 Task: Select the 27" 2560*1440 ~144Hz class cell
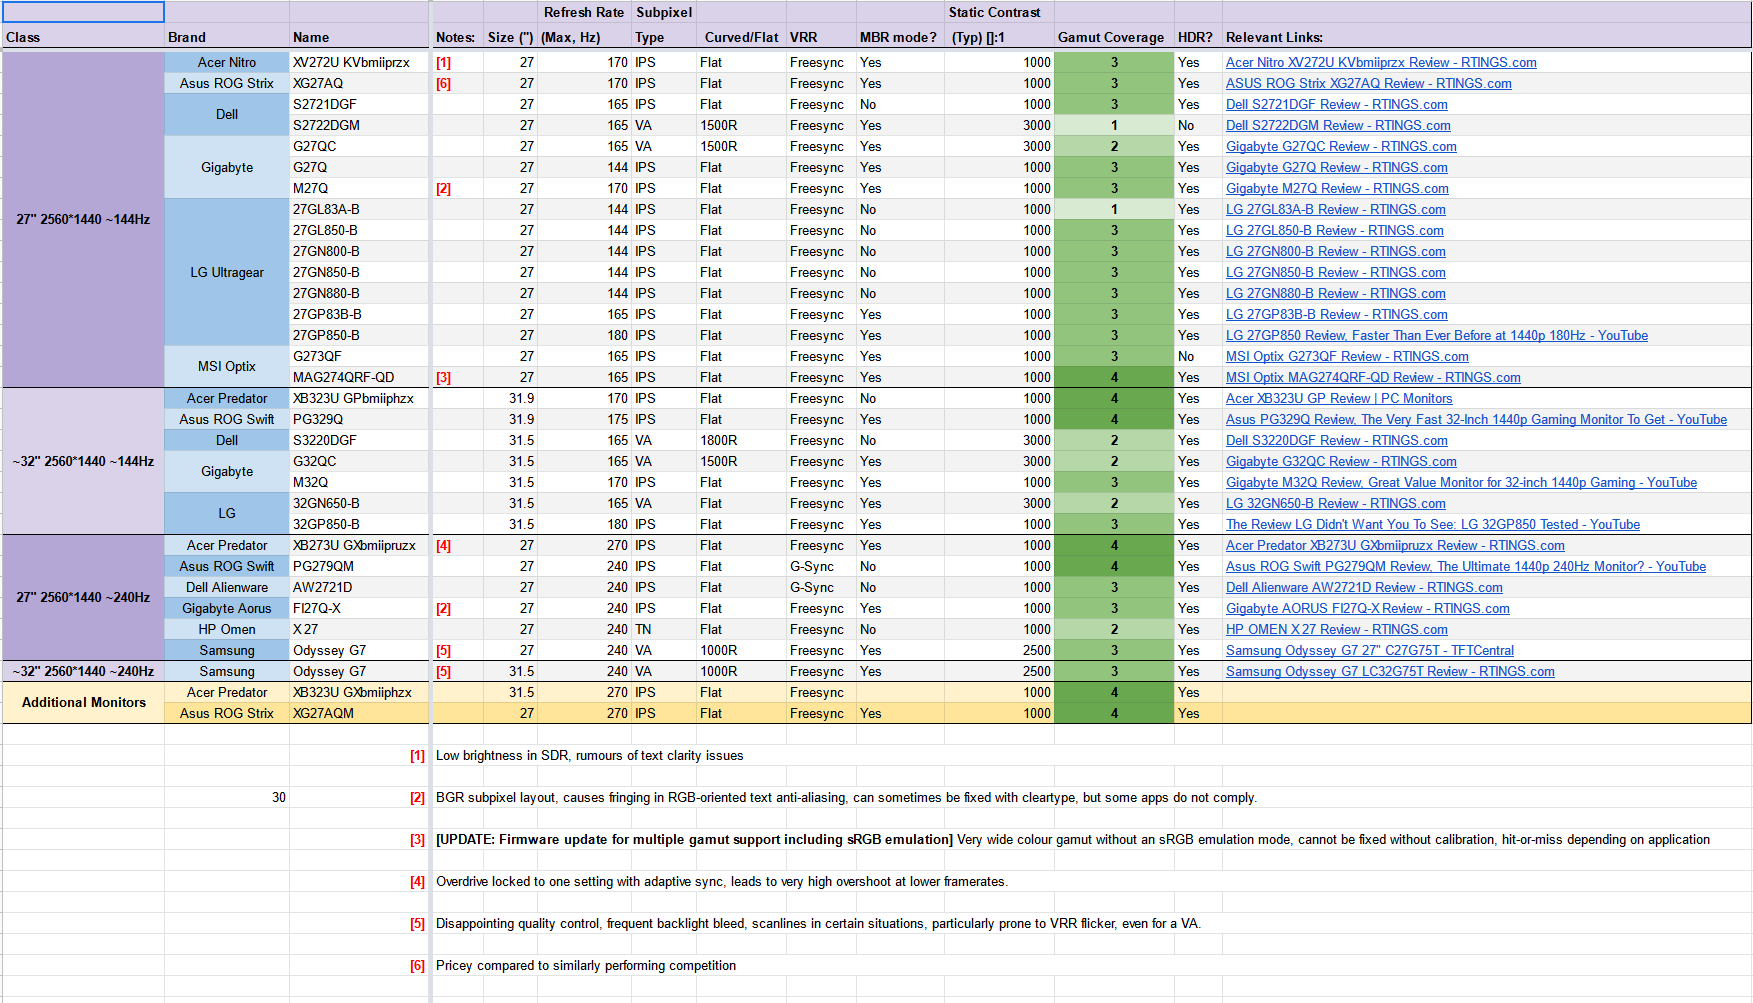click(x=83, y=219)
